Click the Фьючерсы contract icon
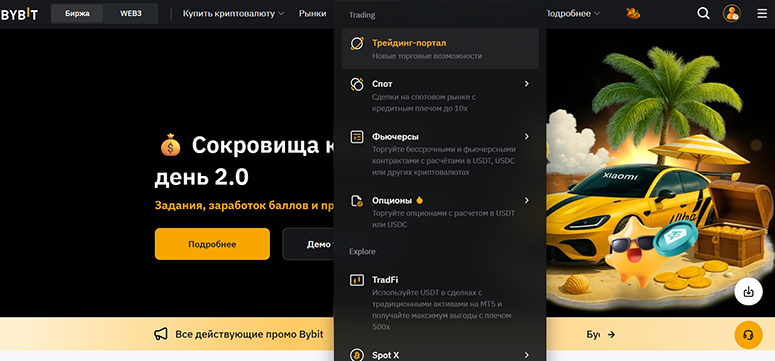Viewport: 775px width, 361px height. click(x=357, y=137)
